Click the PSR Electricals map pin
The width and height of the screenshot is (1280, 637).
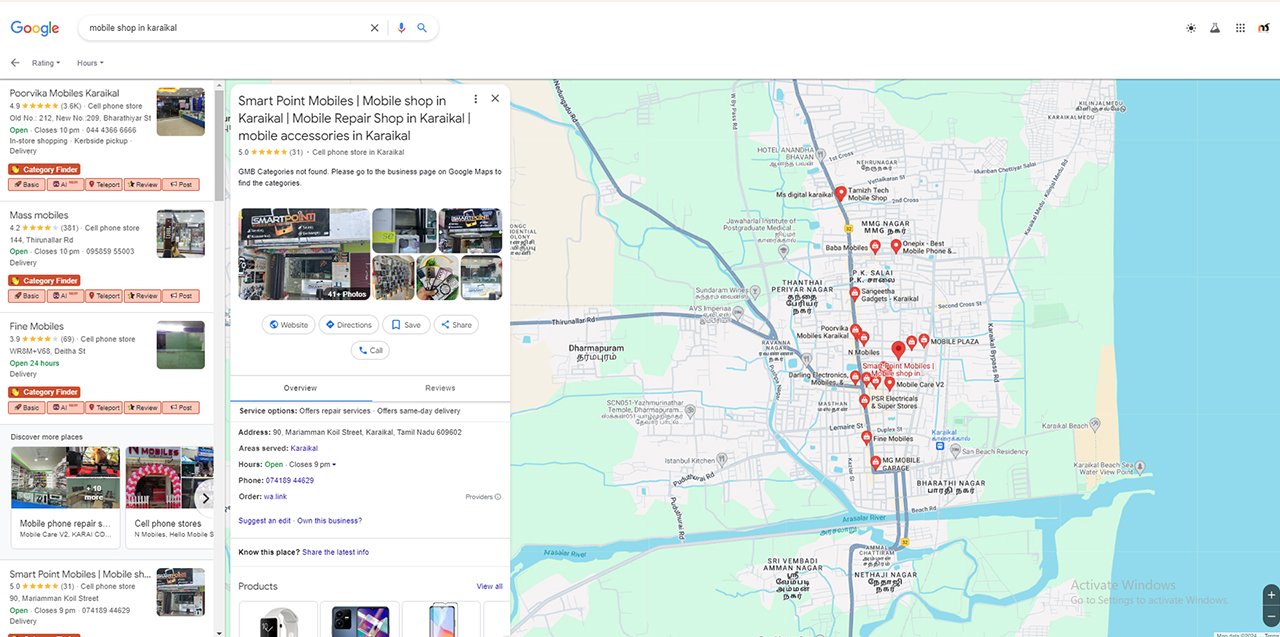[x=864, y=401]
